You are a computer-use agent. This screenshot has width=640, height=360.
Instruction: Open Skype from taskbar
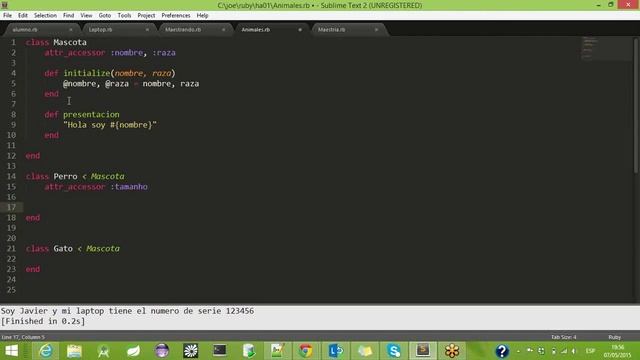(x=393, y=351)
